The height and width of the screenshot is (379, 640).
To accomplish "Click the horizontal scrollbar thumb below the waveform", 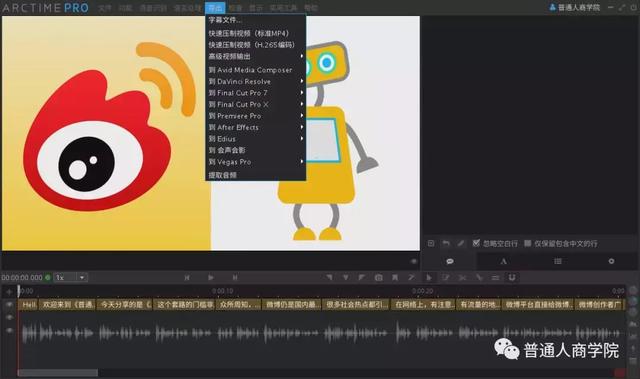I will [58, 373].
